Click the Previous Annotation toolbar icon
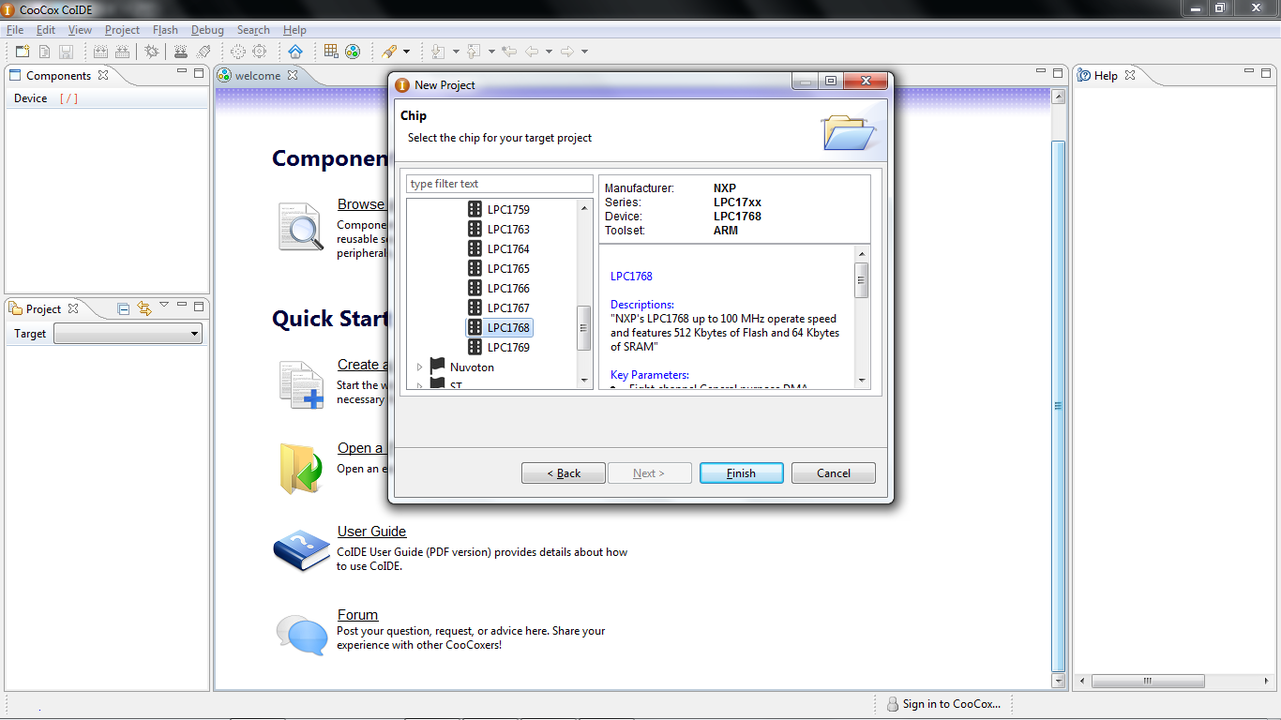The width and height of the screenshot is (1281, 720). point(474,51)
